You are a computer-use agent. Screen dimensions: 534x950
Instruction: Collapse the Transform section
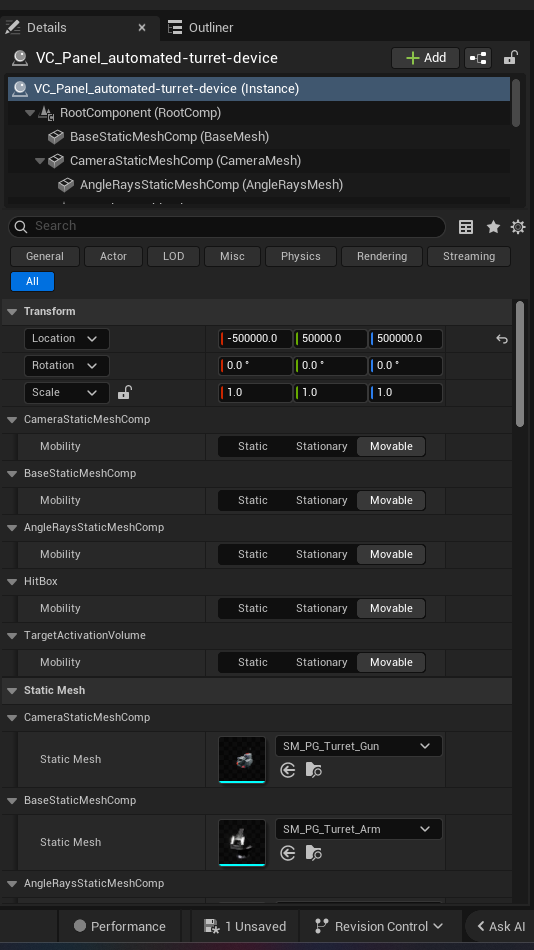pos(12,311)
